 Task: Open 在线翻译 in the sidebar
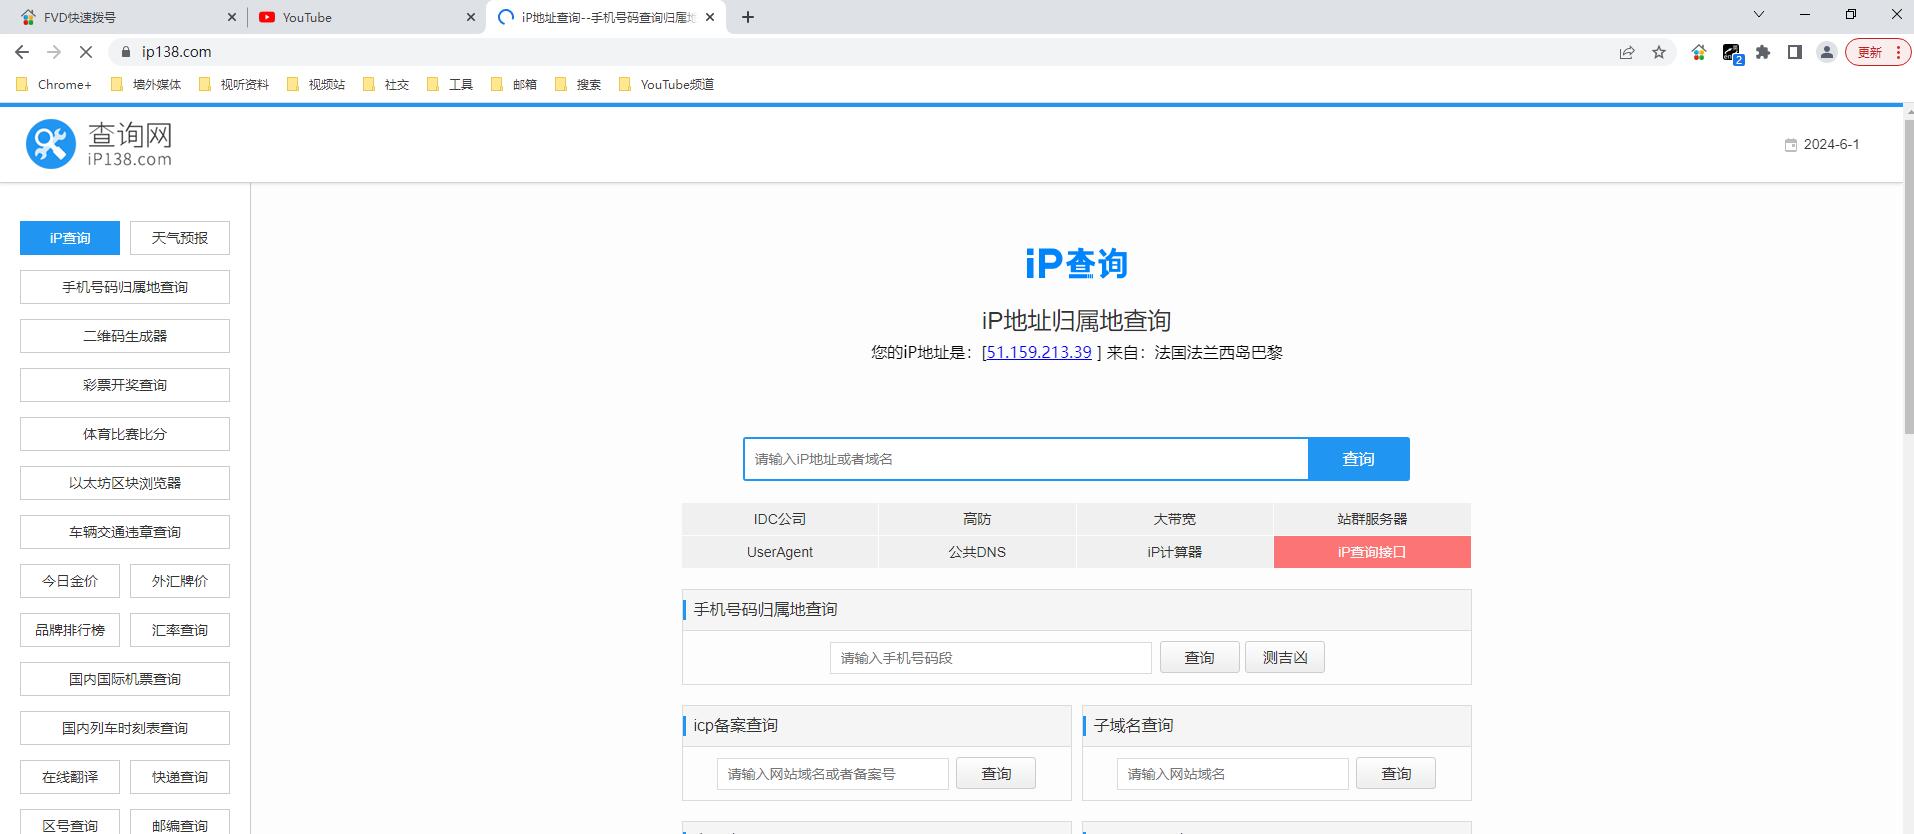70,777
